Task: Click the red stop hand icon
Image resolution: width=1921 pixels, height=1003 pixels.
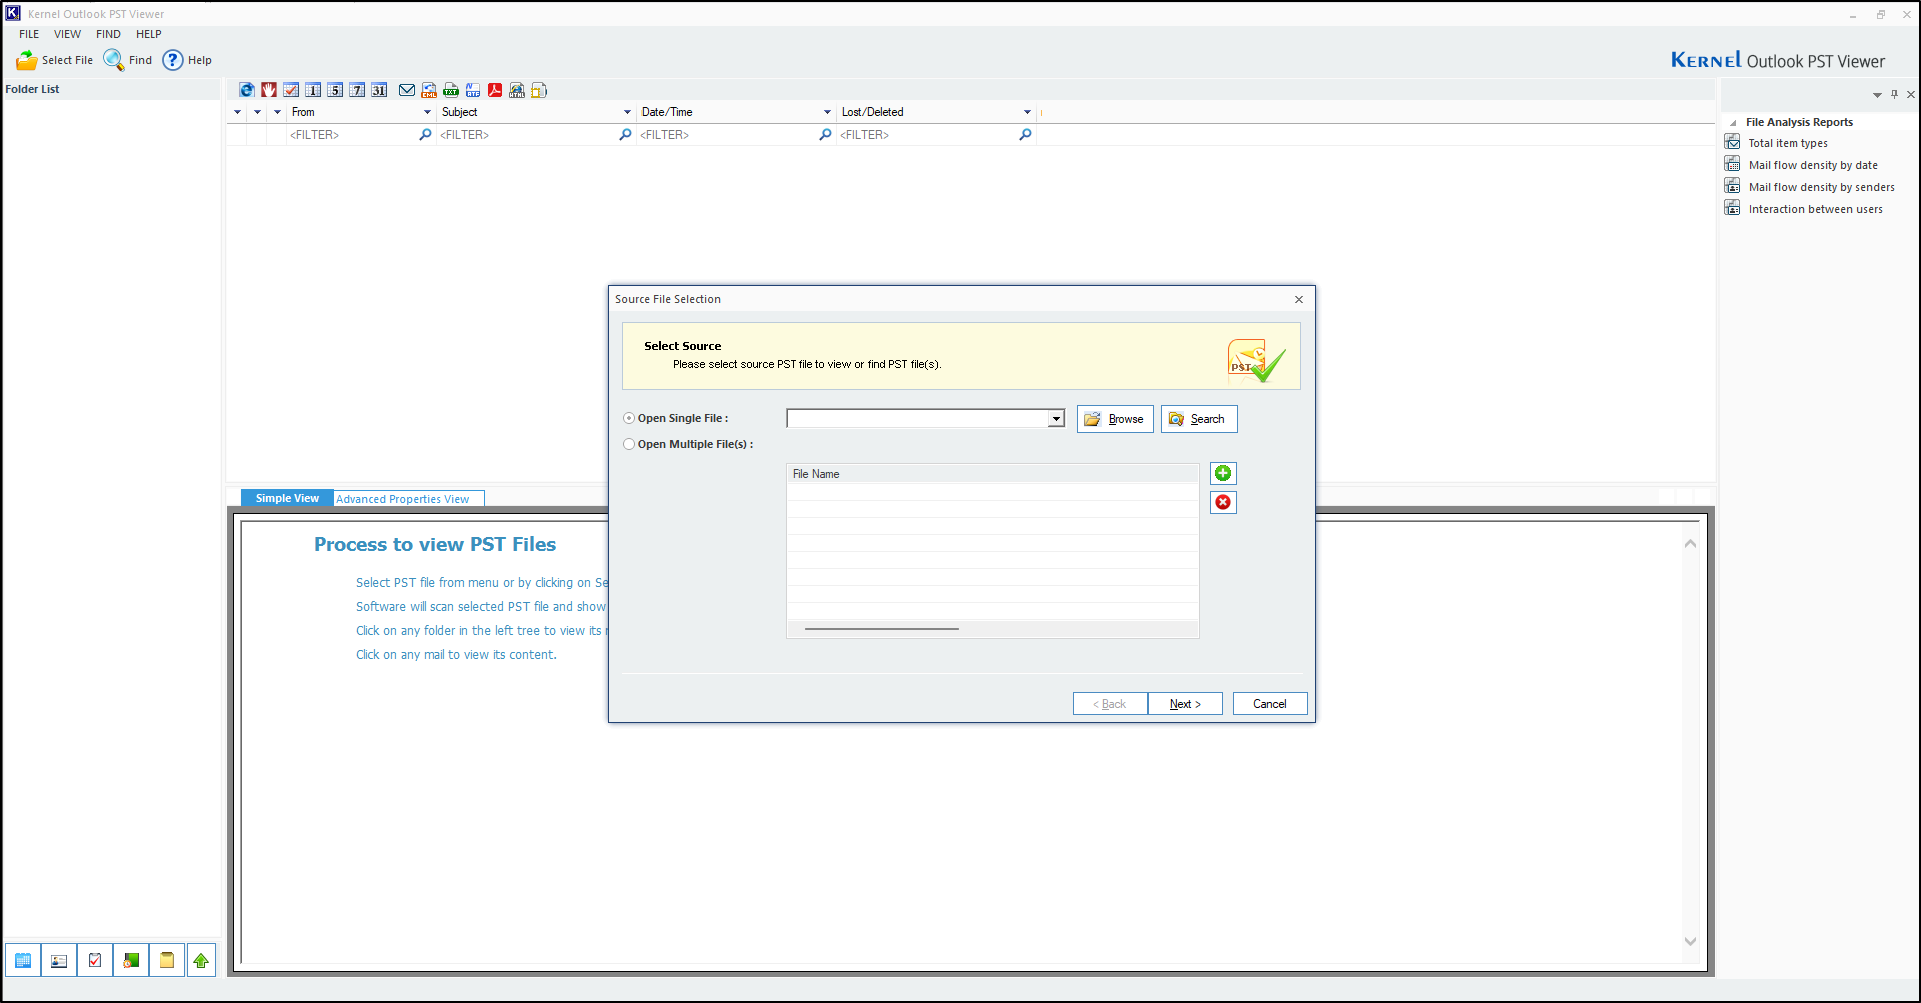Action: point(269,90)
